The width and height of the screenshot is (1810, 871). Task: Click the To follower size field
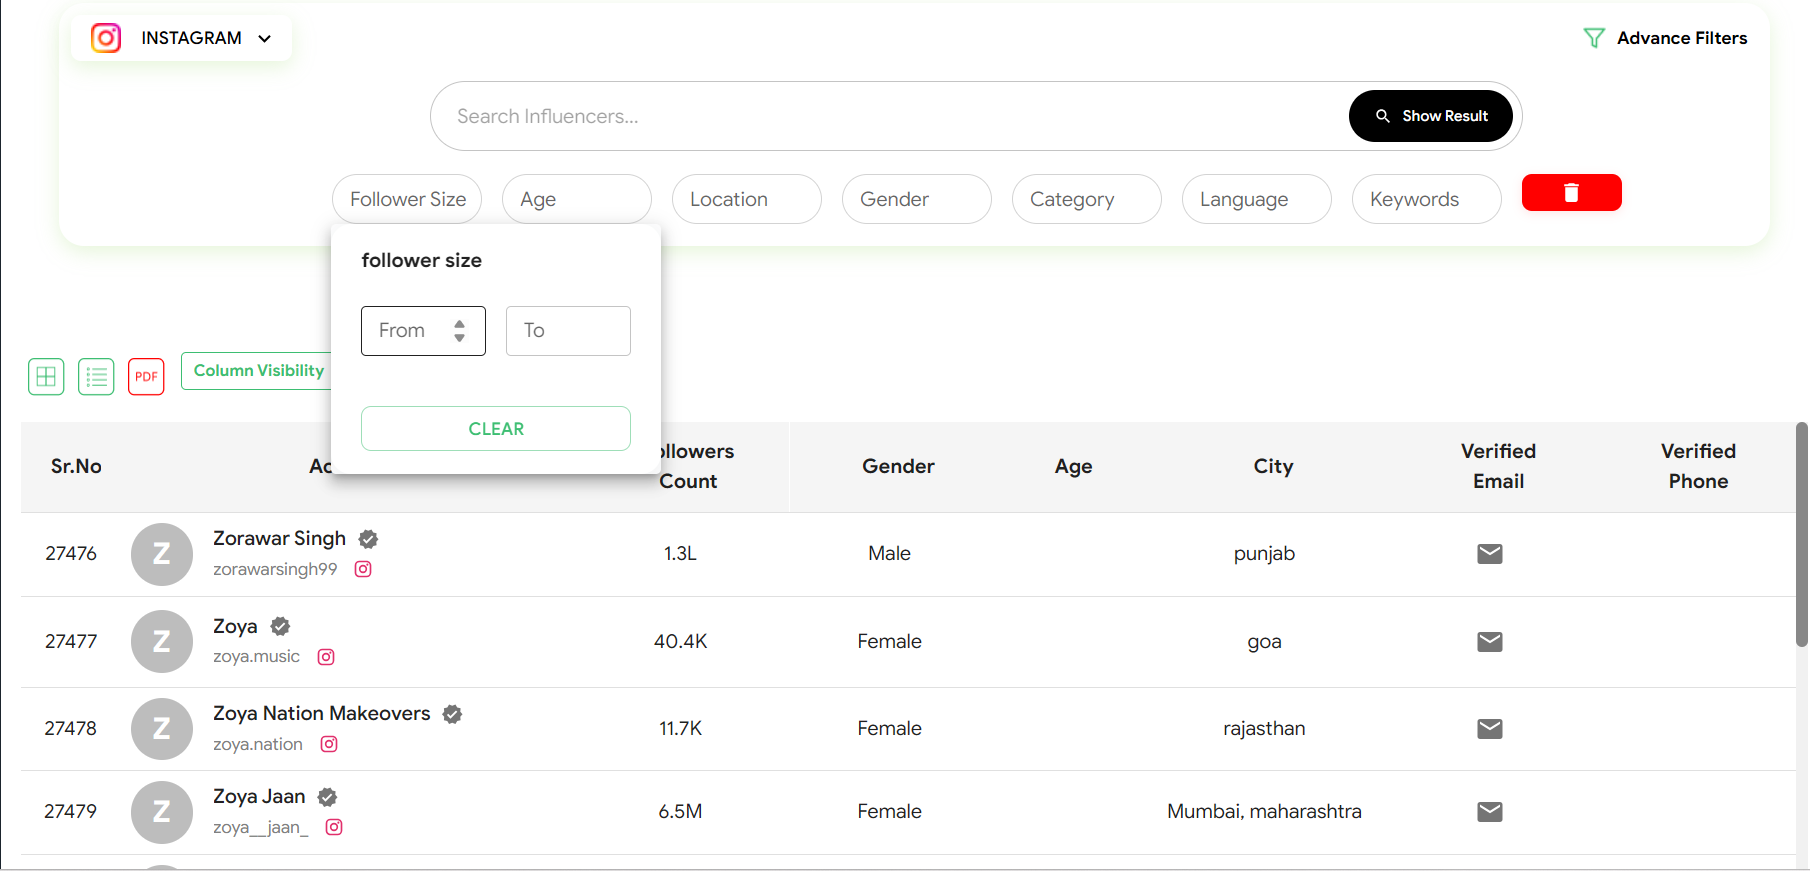(568, 331)
